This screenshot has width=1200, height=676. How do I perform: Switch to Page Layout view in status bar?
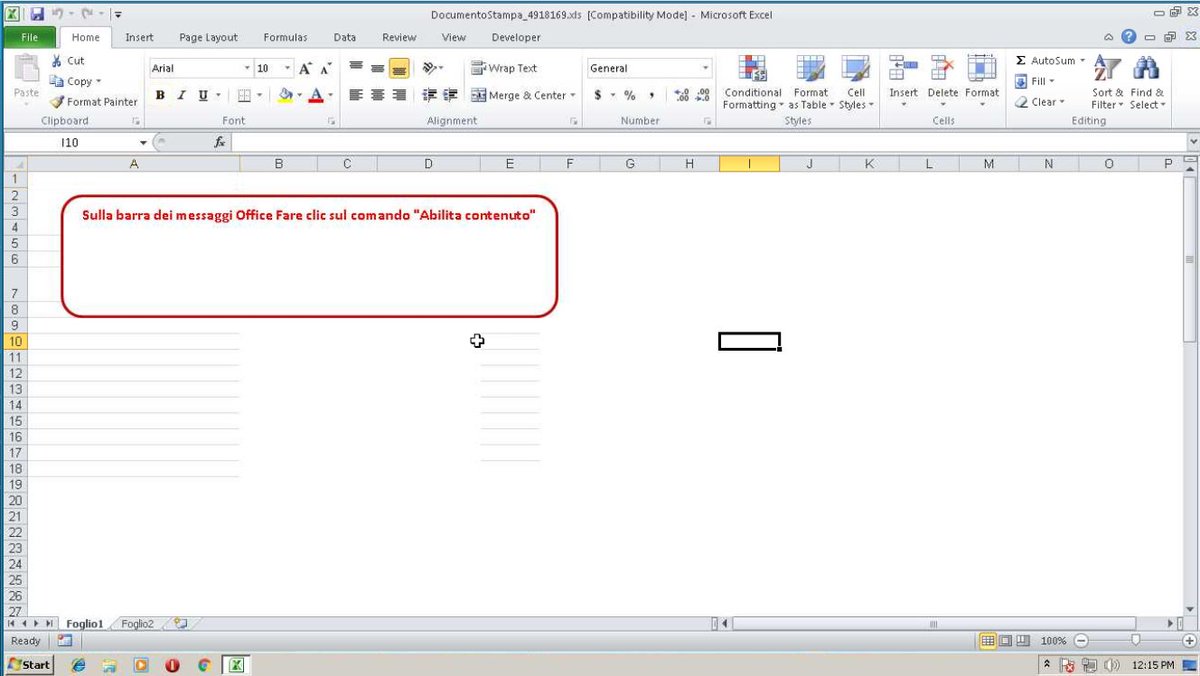coord(1006,640)
